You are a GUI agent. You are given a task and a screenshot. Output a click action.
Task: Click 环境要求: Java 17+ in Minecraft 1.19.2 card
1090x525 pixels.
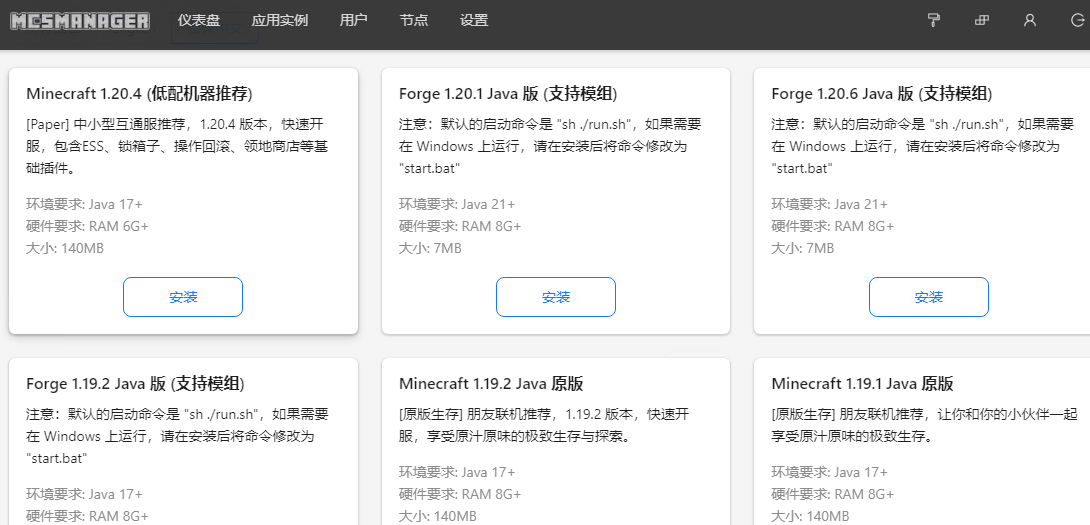[x=457, y=472]
